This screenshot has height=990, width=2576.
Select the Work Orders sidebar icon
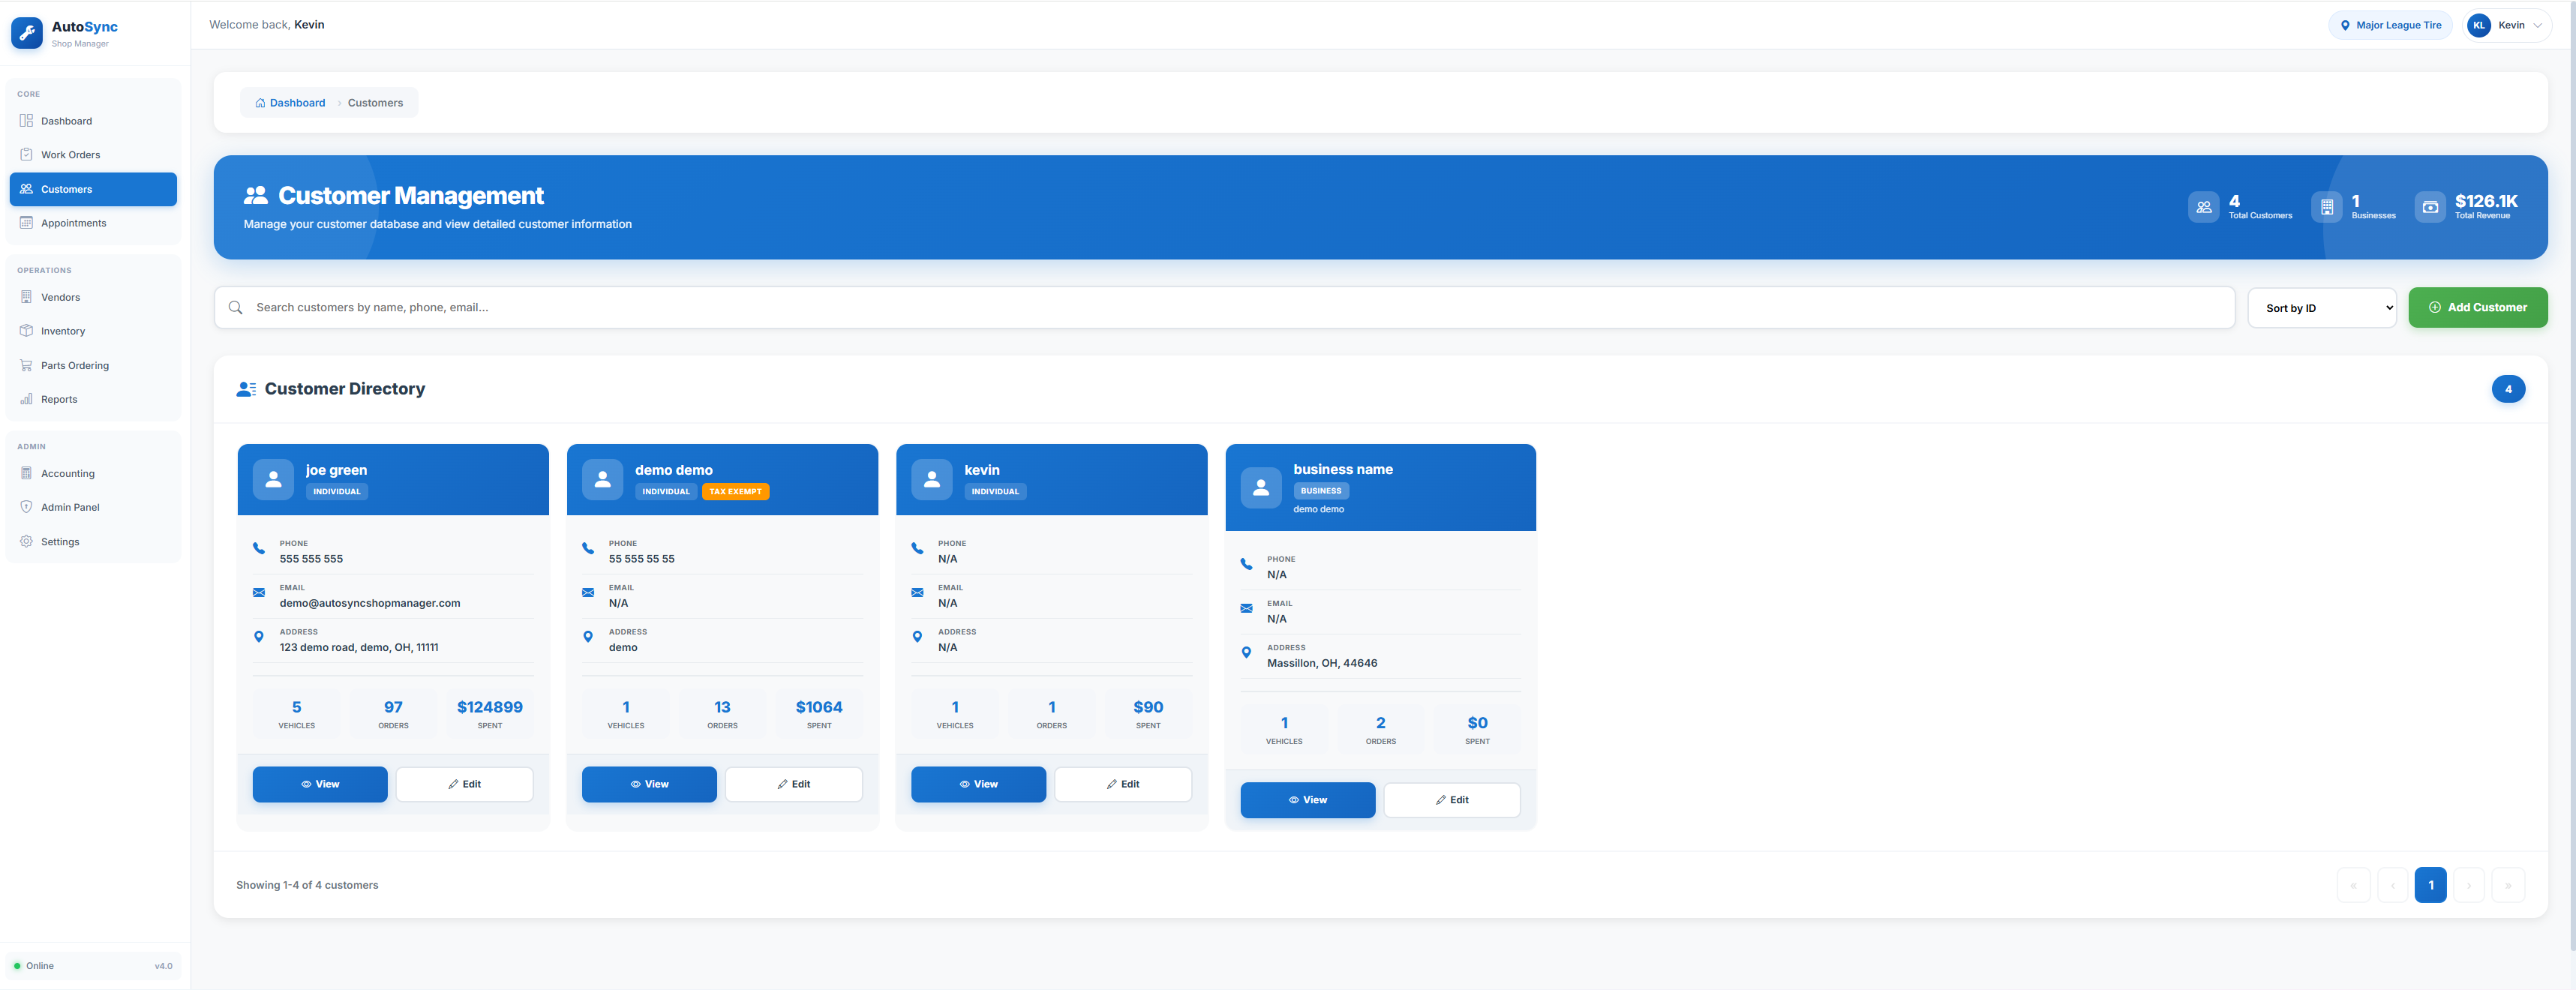26,154
